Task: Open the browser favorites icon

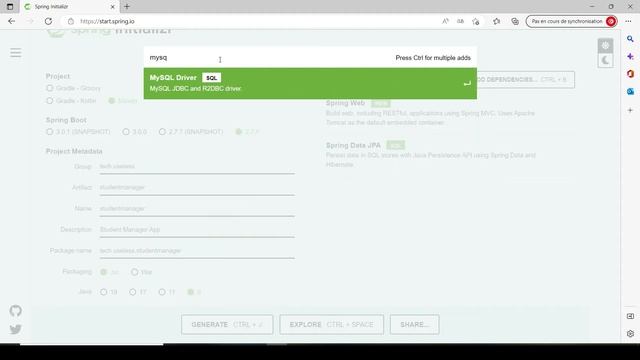Action: (x=496, y=21)
